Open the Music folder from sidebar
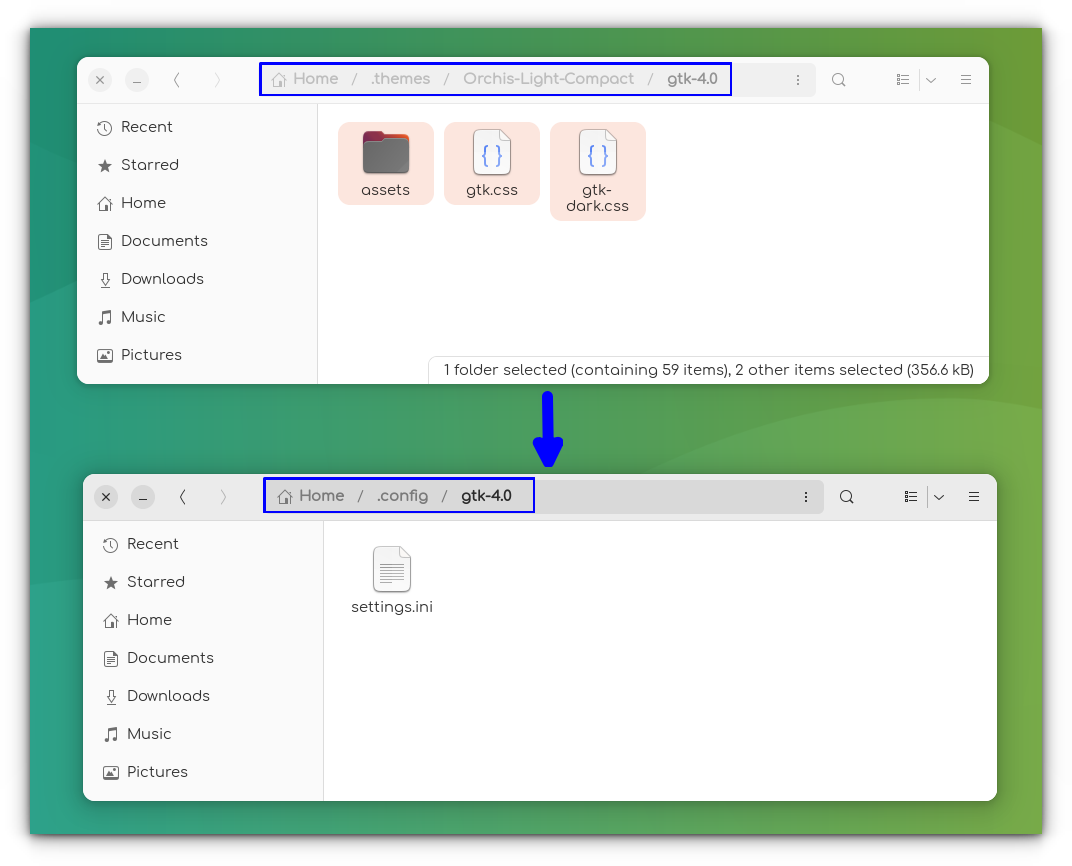The height and width of the screenshot is (866, 1072). click(x=141, y=317)
